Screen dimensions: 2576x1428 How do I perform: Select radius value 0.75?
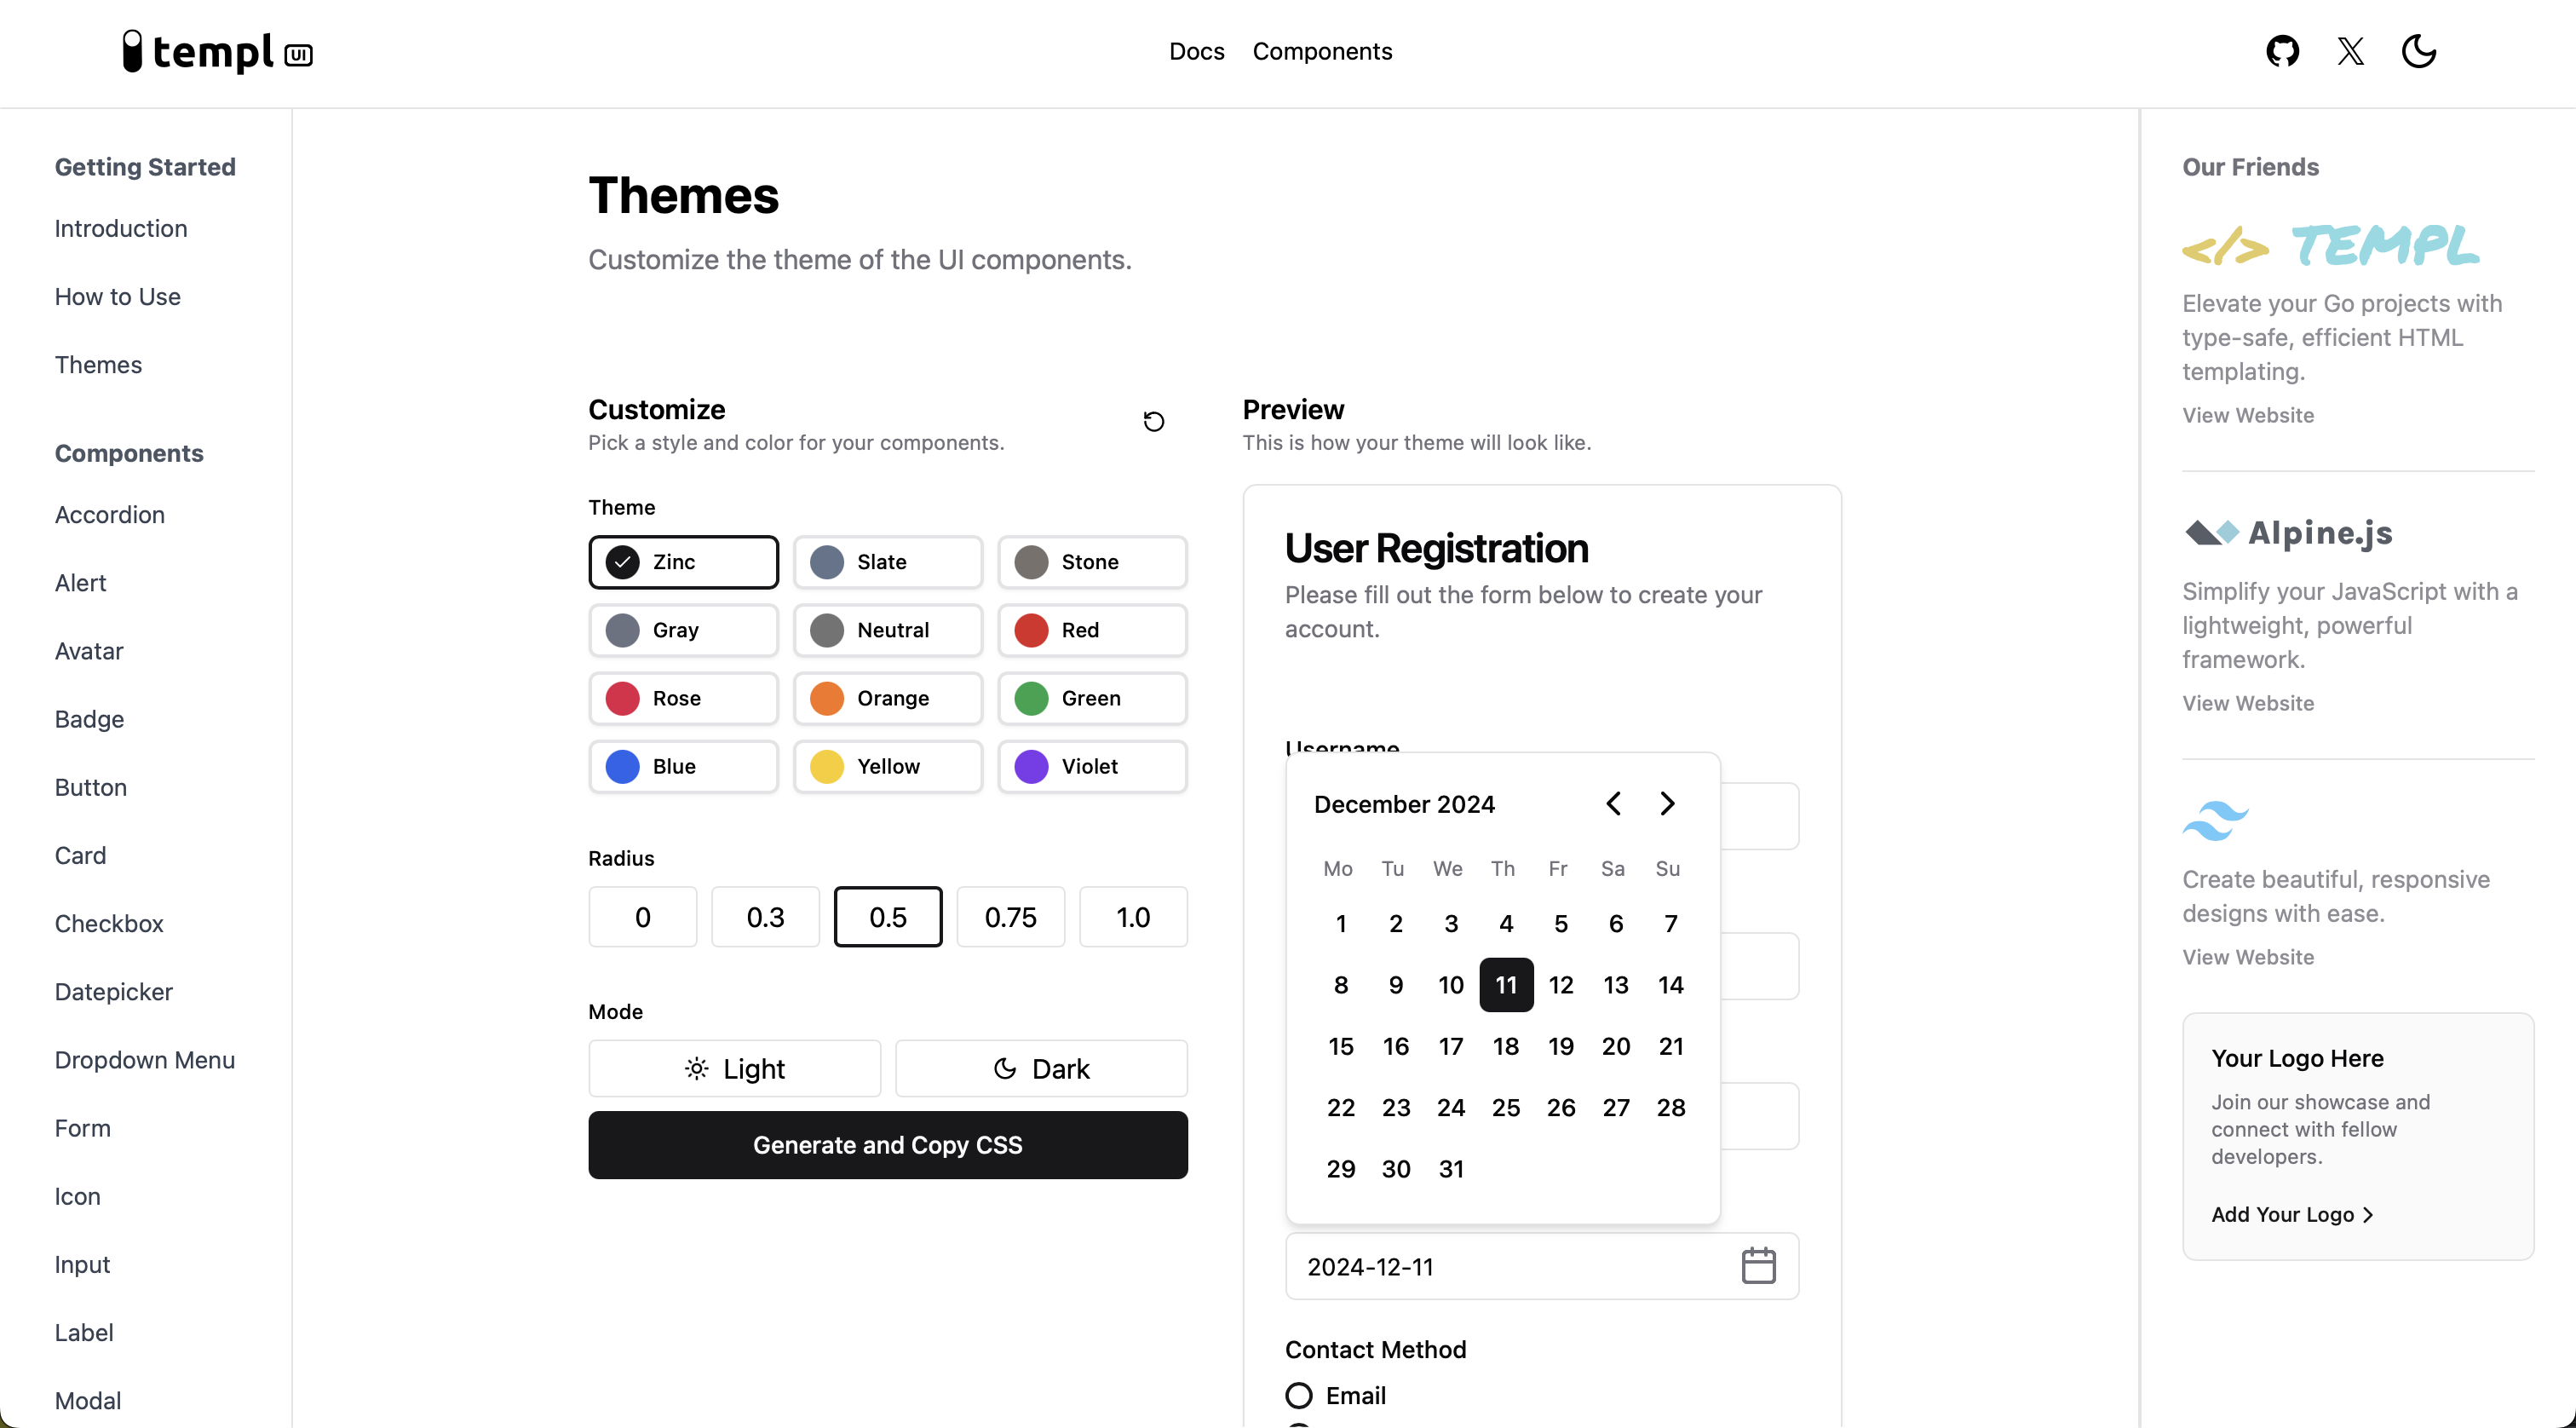pos(1011,916)
